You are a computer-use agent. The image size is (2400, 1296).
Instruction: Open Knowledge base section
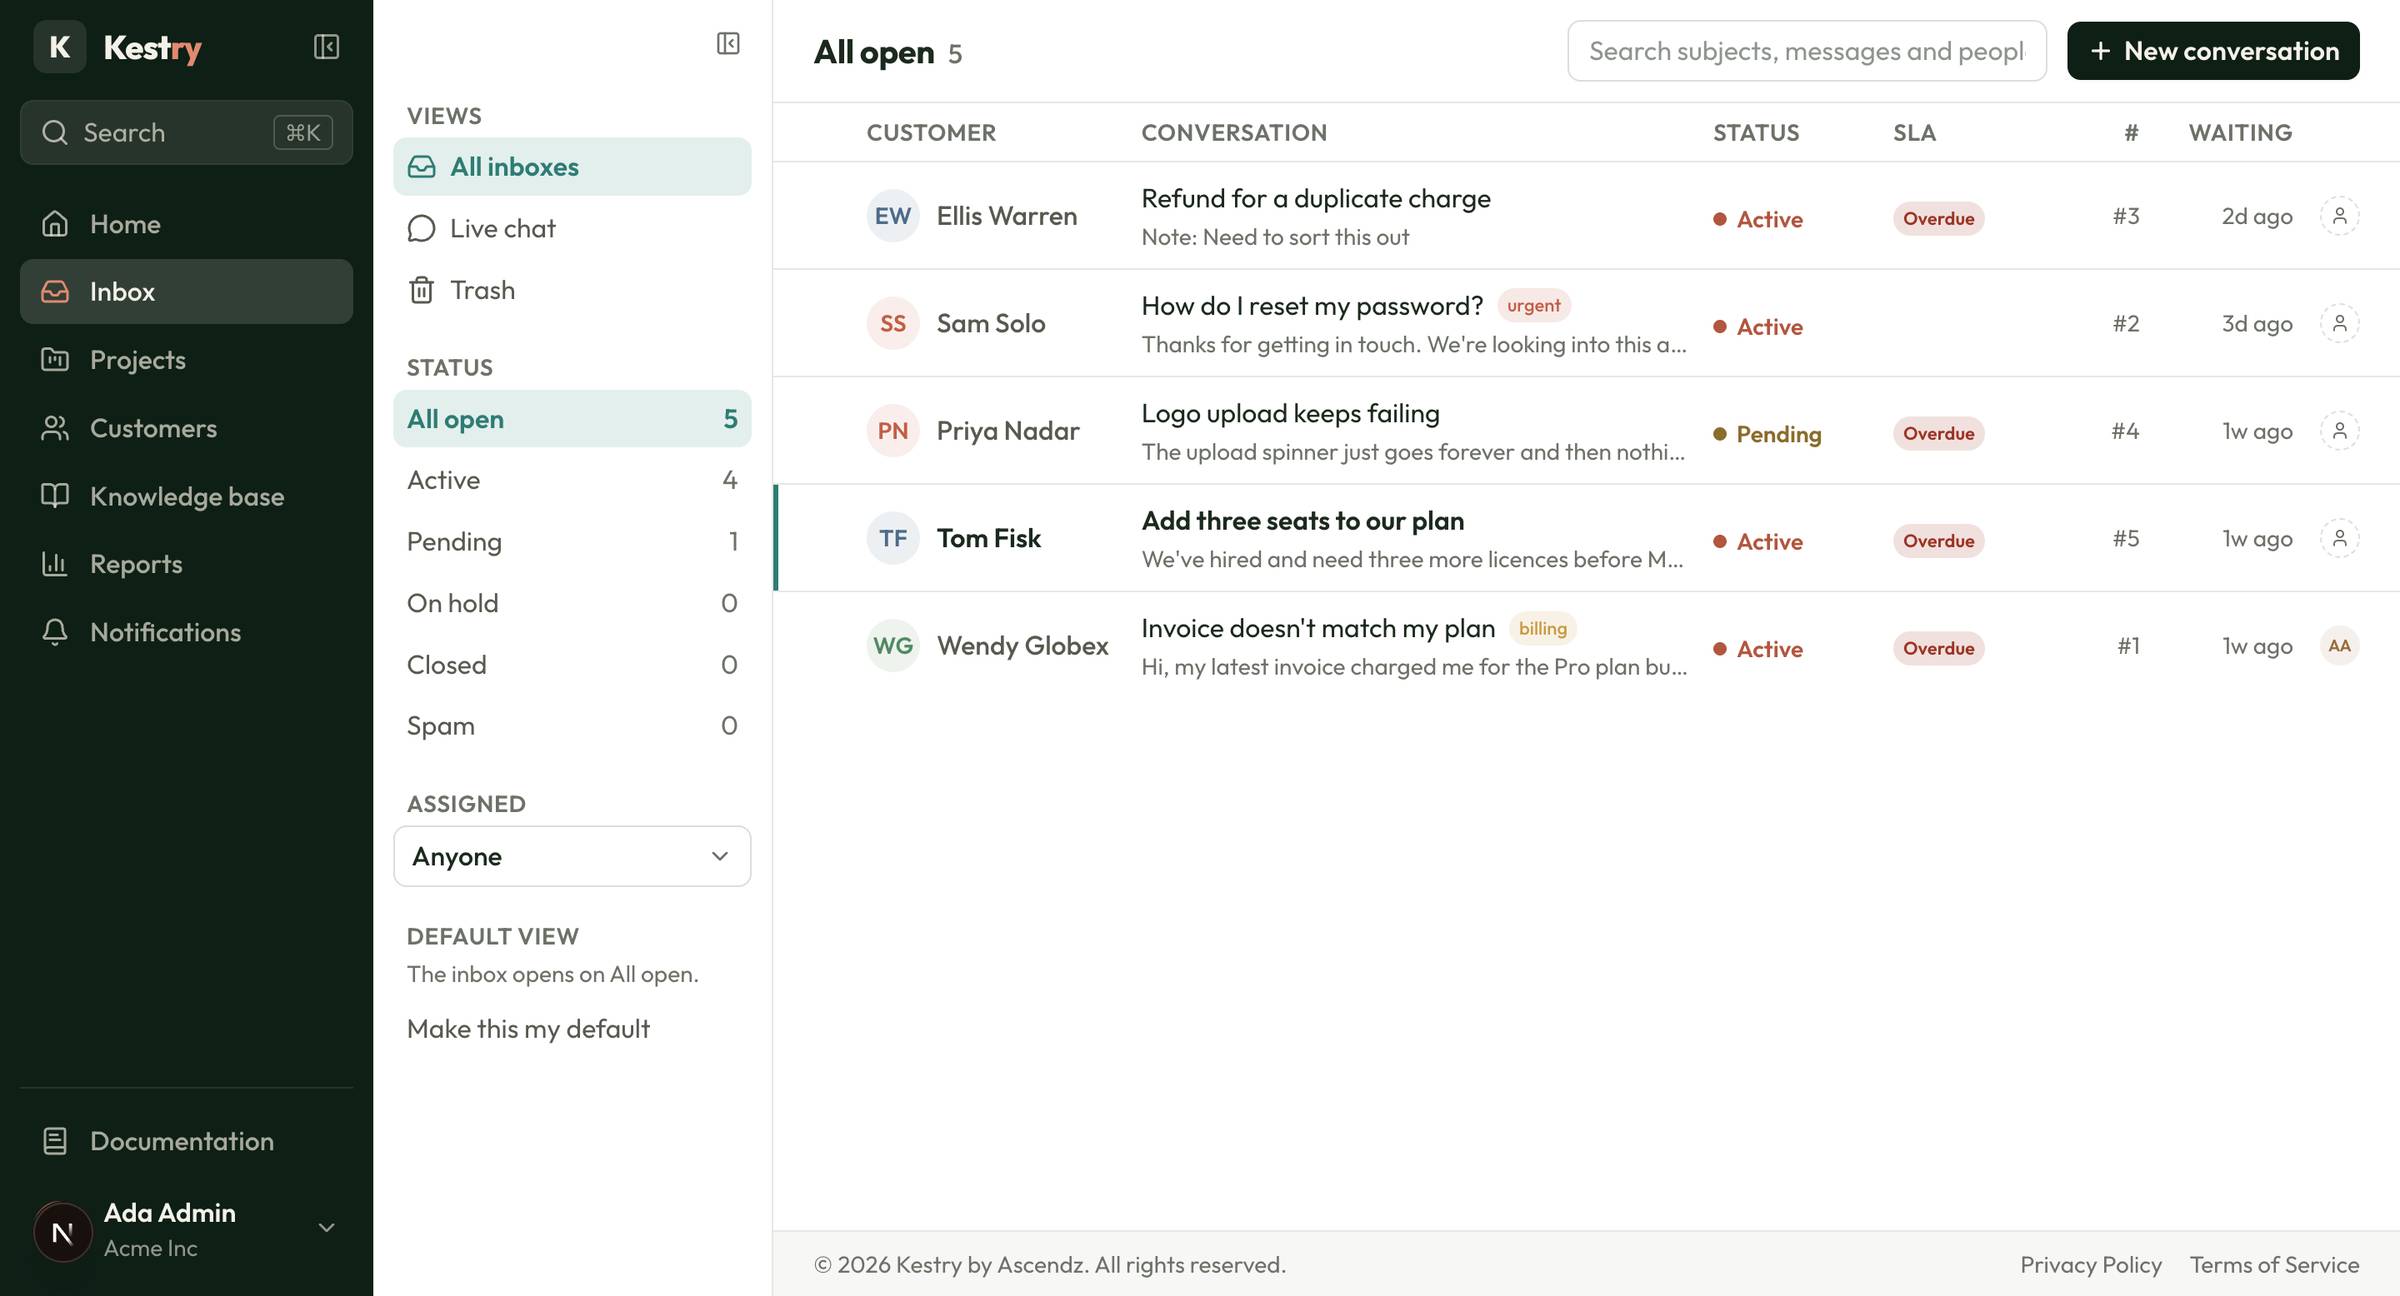pyautogui.click(x=186, y=496)
